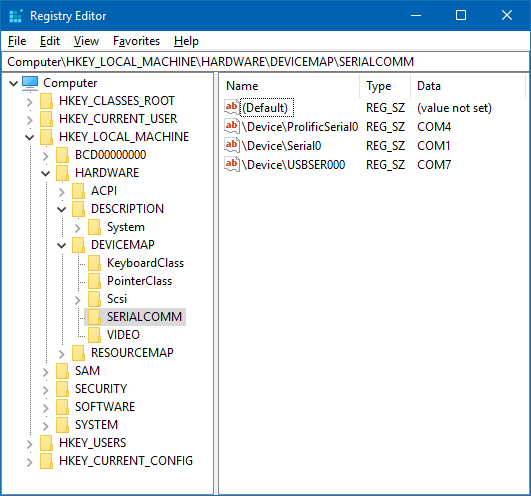Viewport: 531px width, 496px height.
Task: Click the SOFTWARE folder icon
Action: 62,407
